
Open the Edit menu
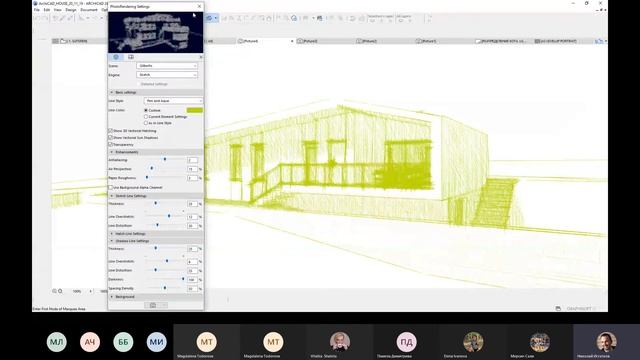pyautogui.click(x=47, y=10)
